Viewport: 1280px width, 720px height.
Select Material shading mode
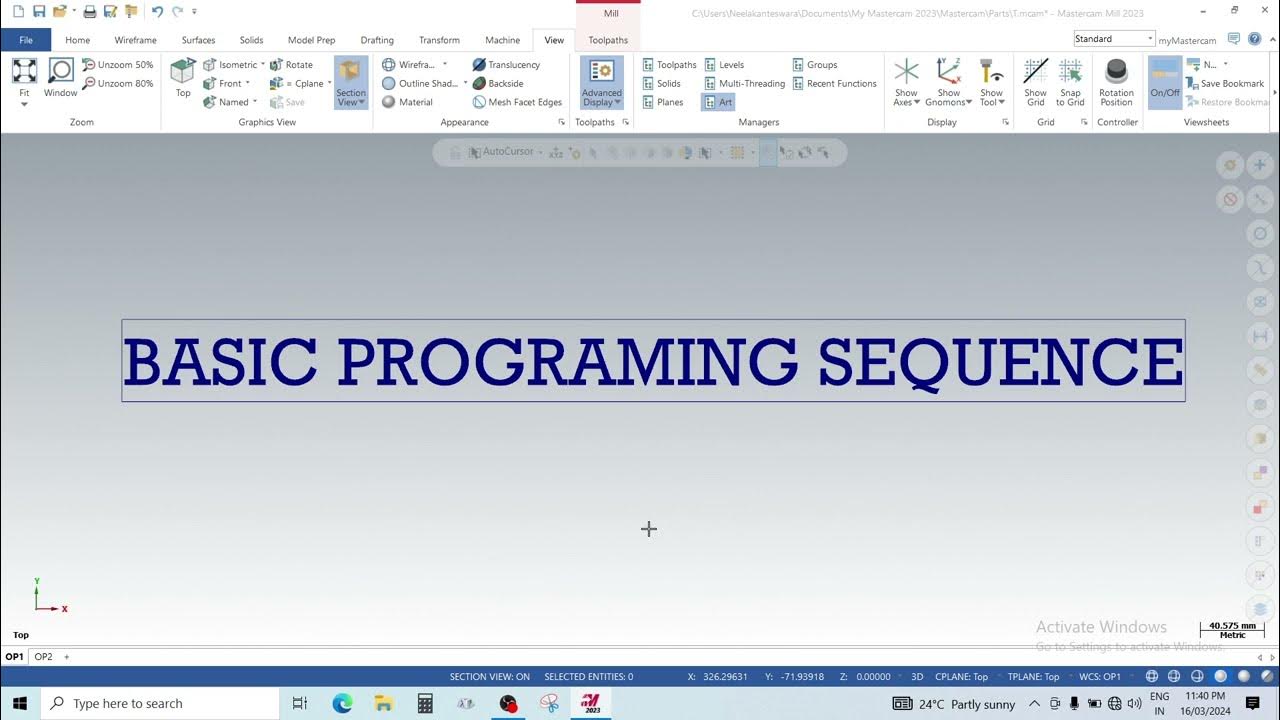tap(408, 102)
